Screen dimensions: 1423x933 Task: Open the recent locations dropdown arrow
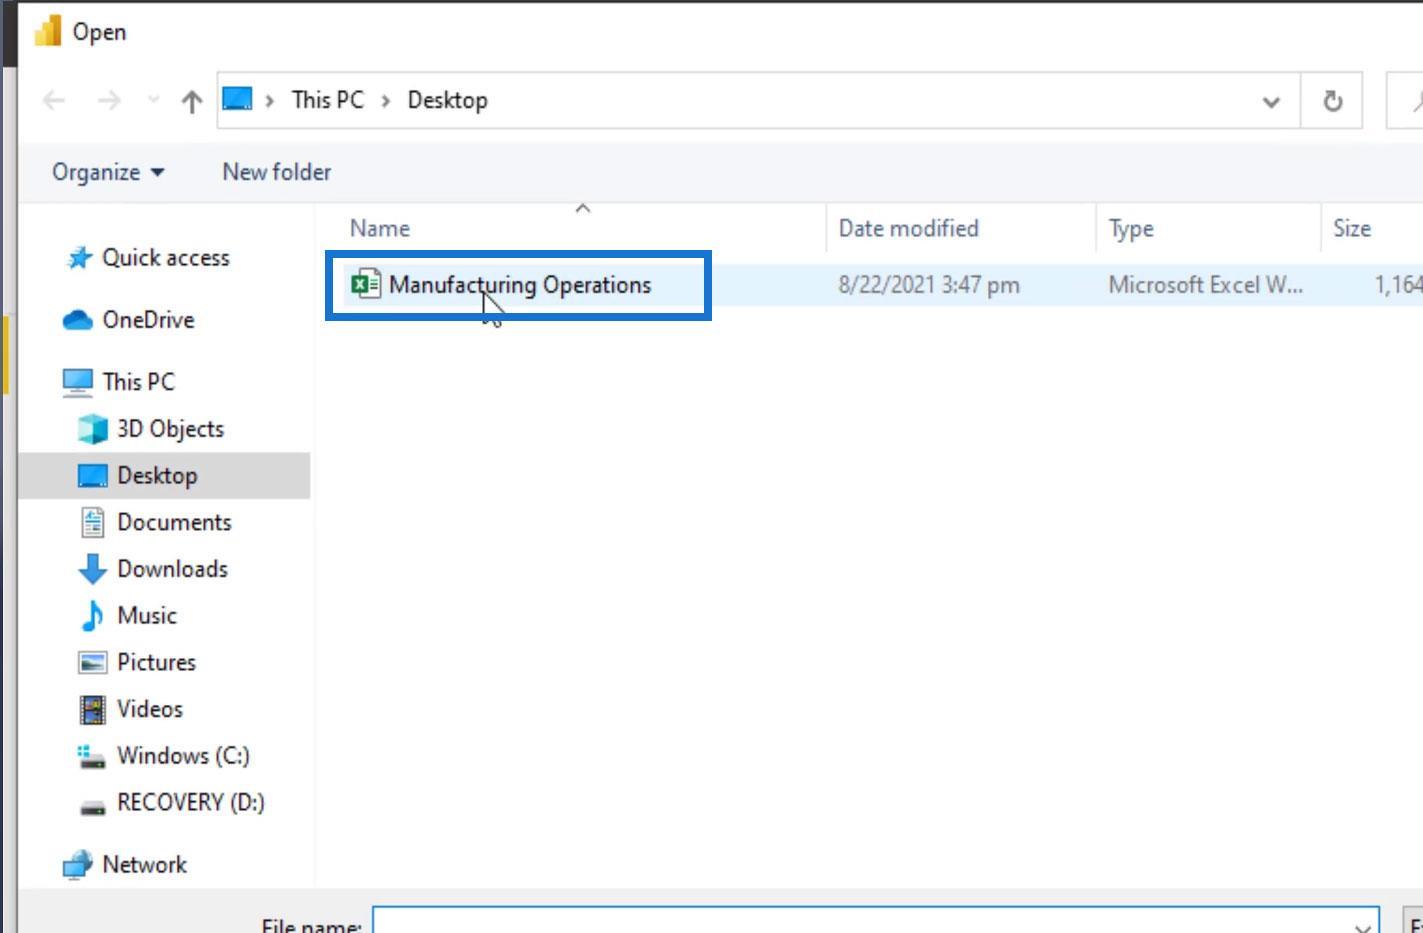[153, 99]
